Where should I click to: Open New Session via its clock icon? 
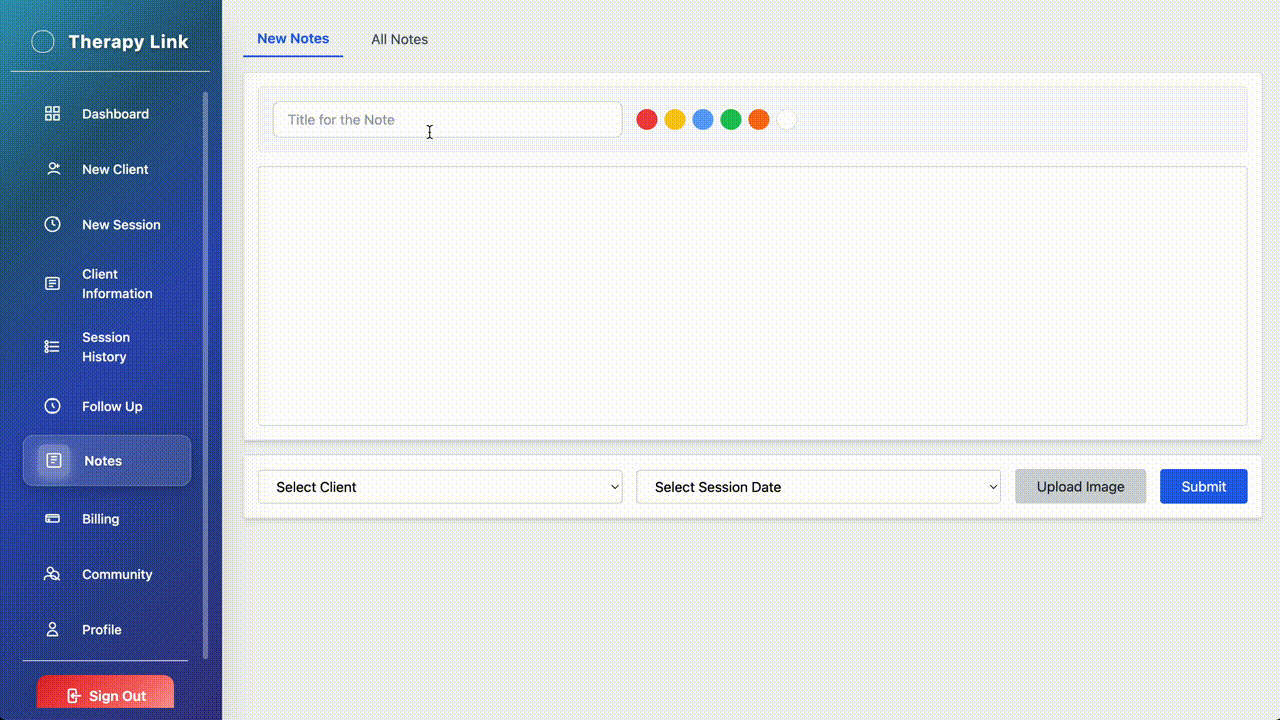52,224
